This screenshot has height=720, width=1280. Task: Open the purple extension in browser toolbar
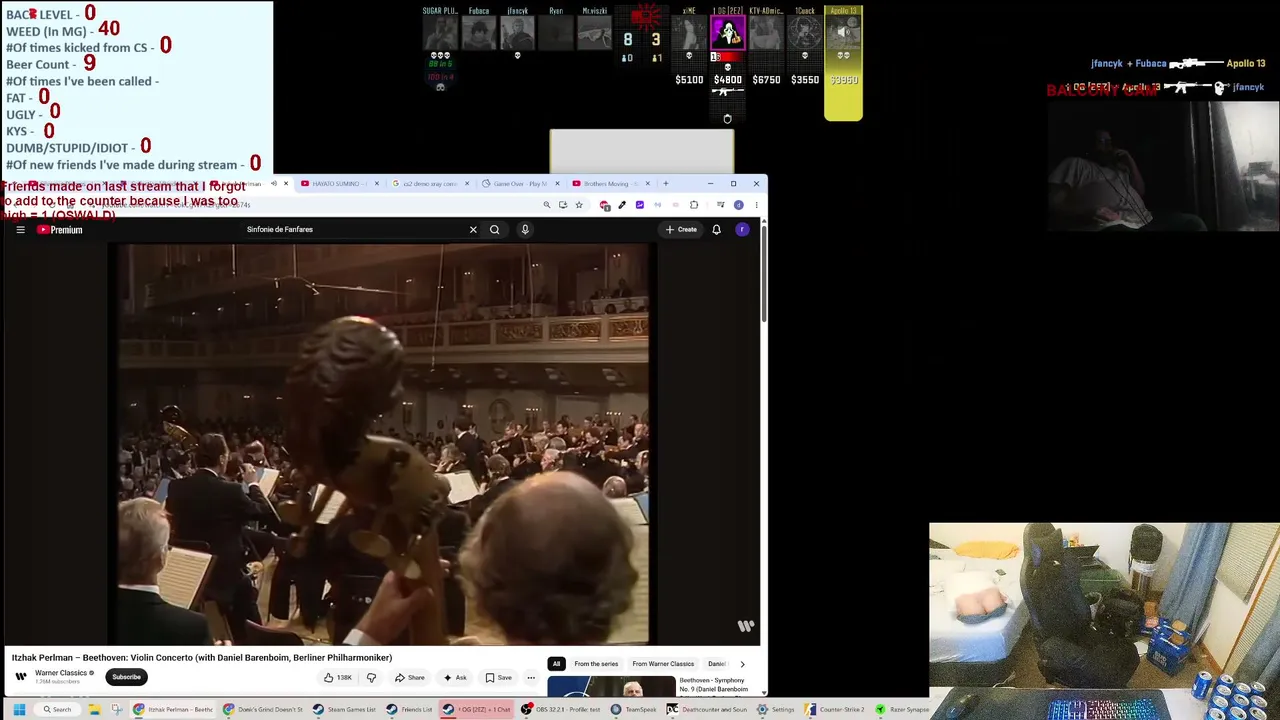pyautogui.click(x=640, y=205)
